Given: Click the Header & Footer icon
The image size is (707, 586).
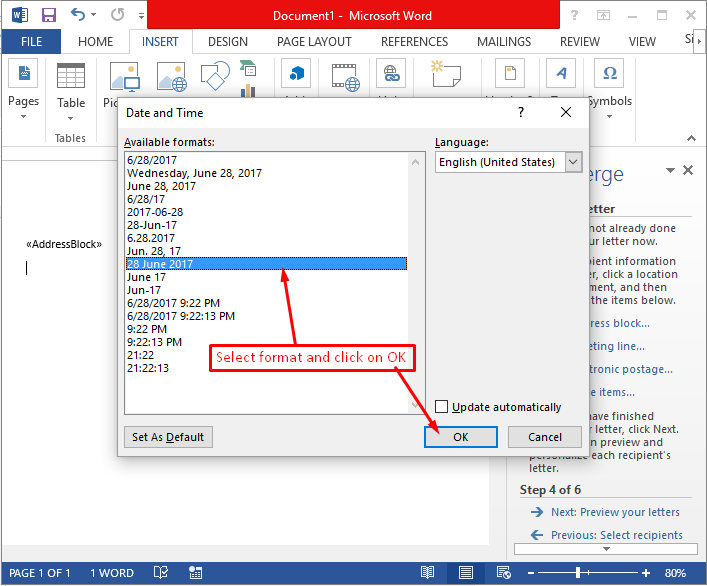Looking at the screenshot, I should coord(510,73).
